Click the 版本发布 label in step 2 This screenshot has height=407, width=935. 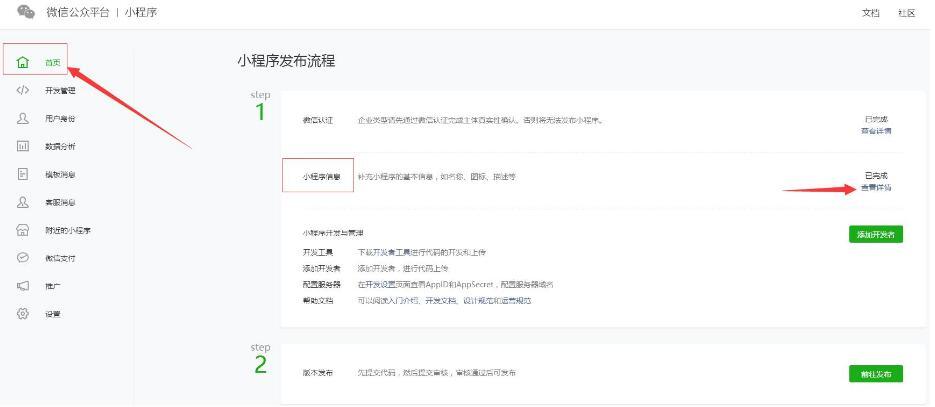[318, 373]
